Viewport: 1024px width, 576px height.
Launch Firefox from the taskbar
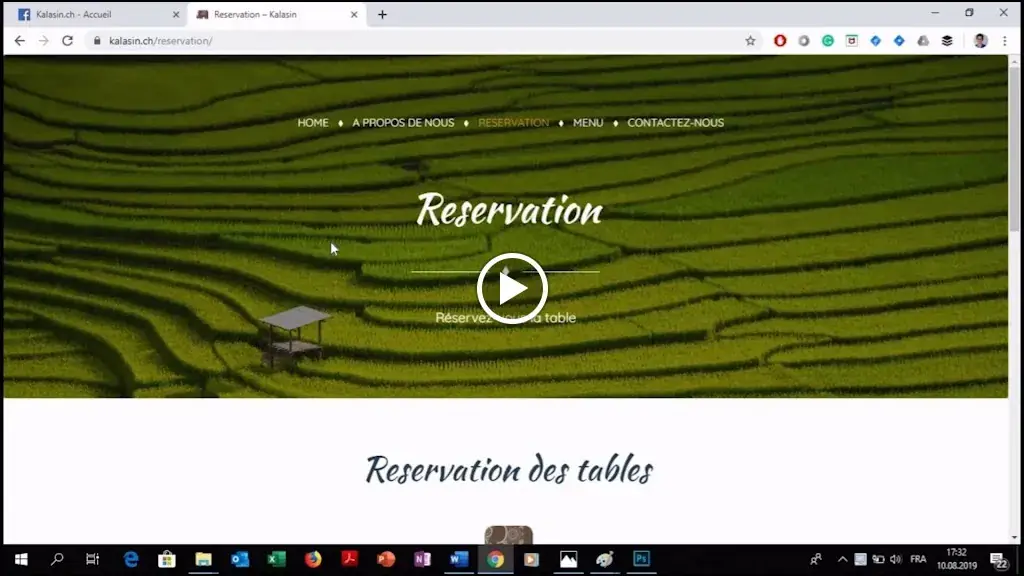click(313, 560)
